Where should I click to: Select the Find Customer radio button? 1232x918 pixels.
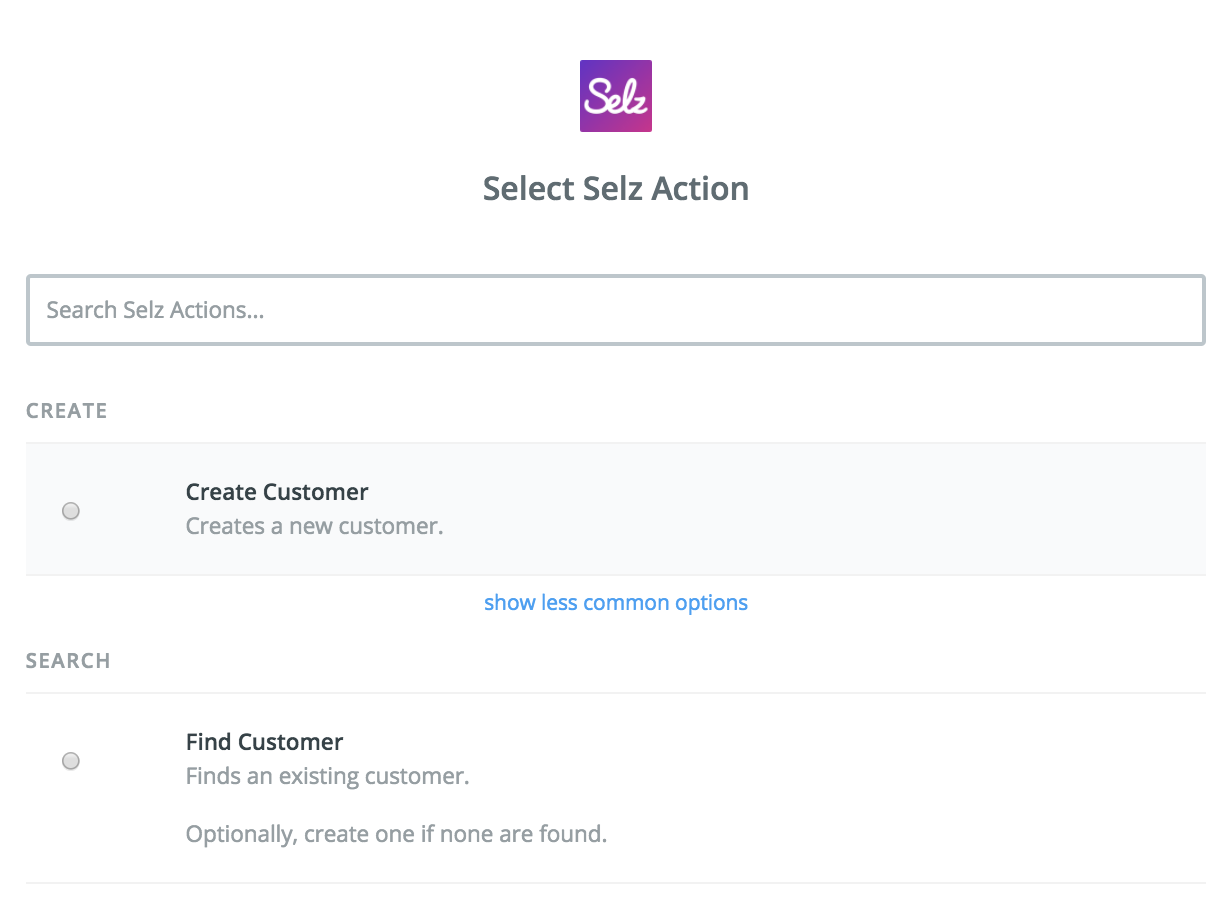point(71,761)
